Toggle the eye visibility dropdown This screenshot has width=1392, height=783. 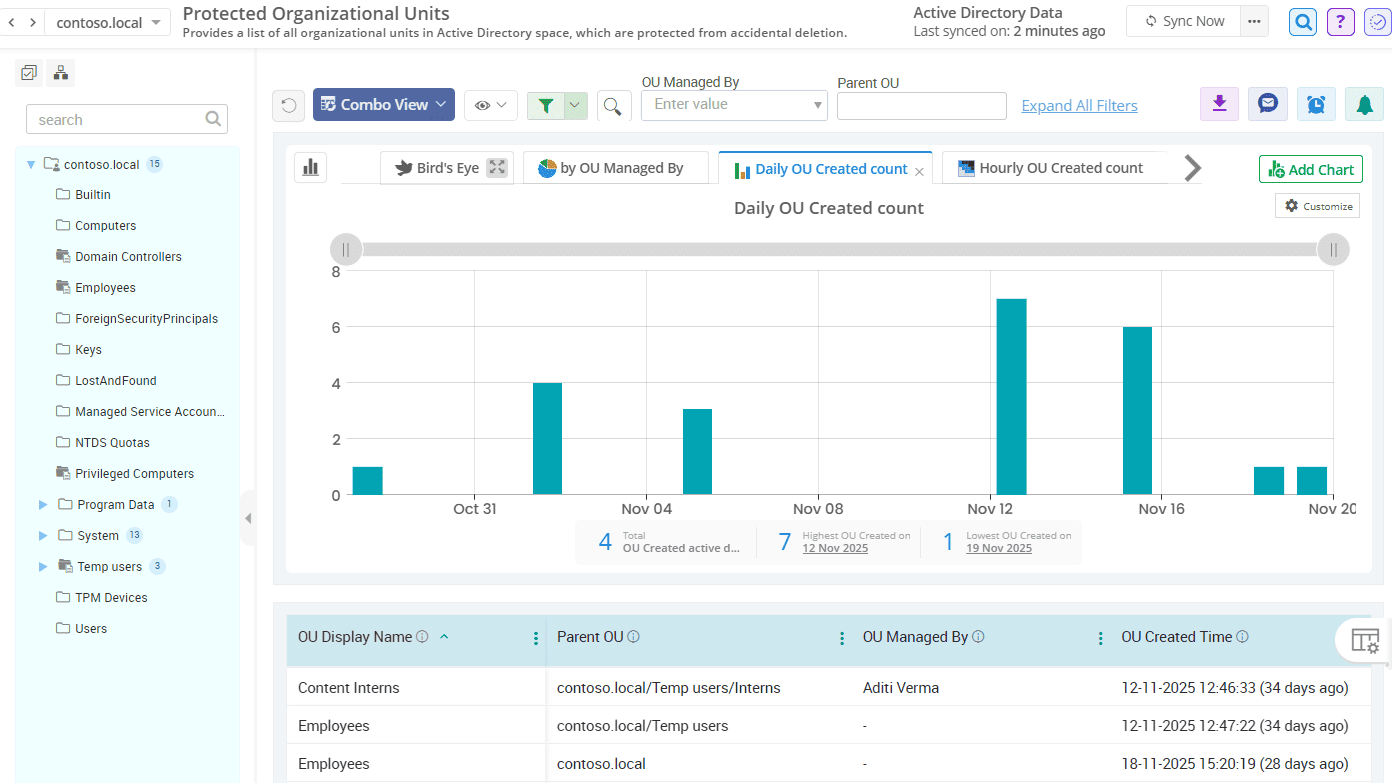coord(490,105)
